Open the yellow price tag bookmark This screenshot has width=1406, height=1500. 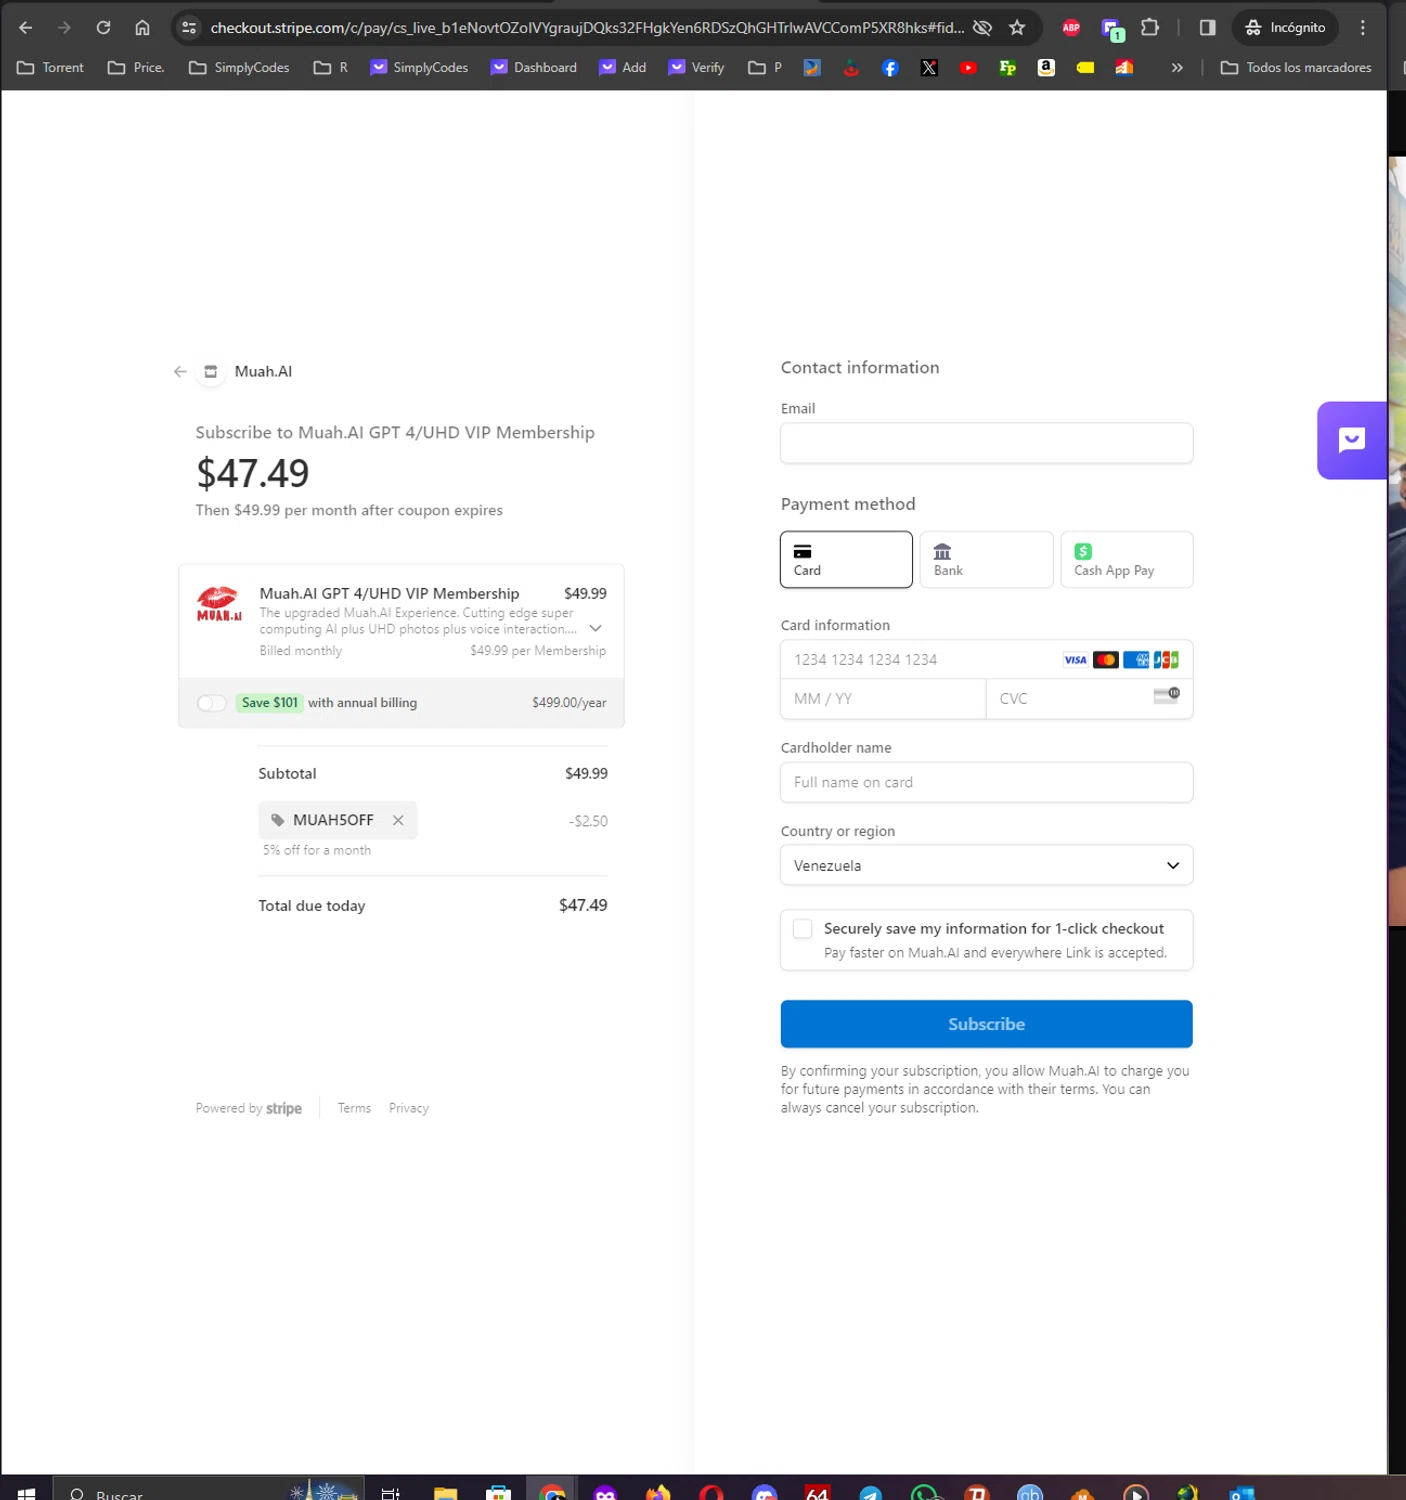(x=1085, y=68)
